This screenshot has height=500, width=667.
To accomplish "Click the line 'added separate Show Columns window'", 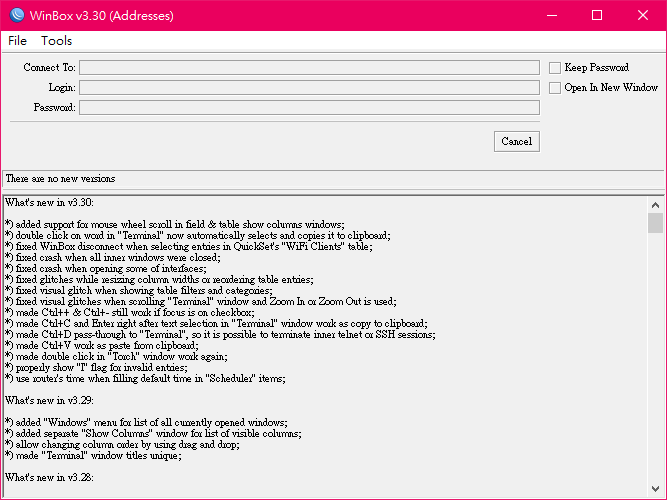I will coord(153,434).
